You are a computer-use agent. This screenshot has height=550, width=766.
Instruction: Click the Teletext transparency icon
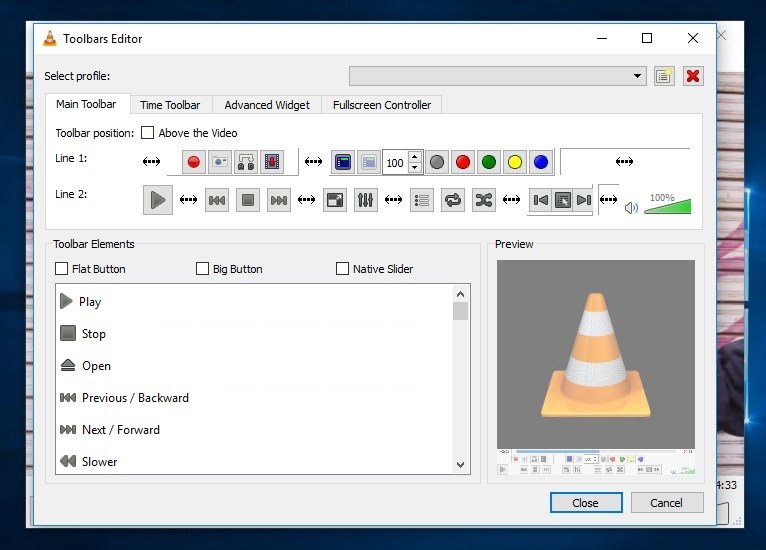(x=369, y=162)
